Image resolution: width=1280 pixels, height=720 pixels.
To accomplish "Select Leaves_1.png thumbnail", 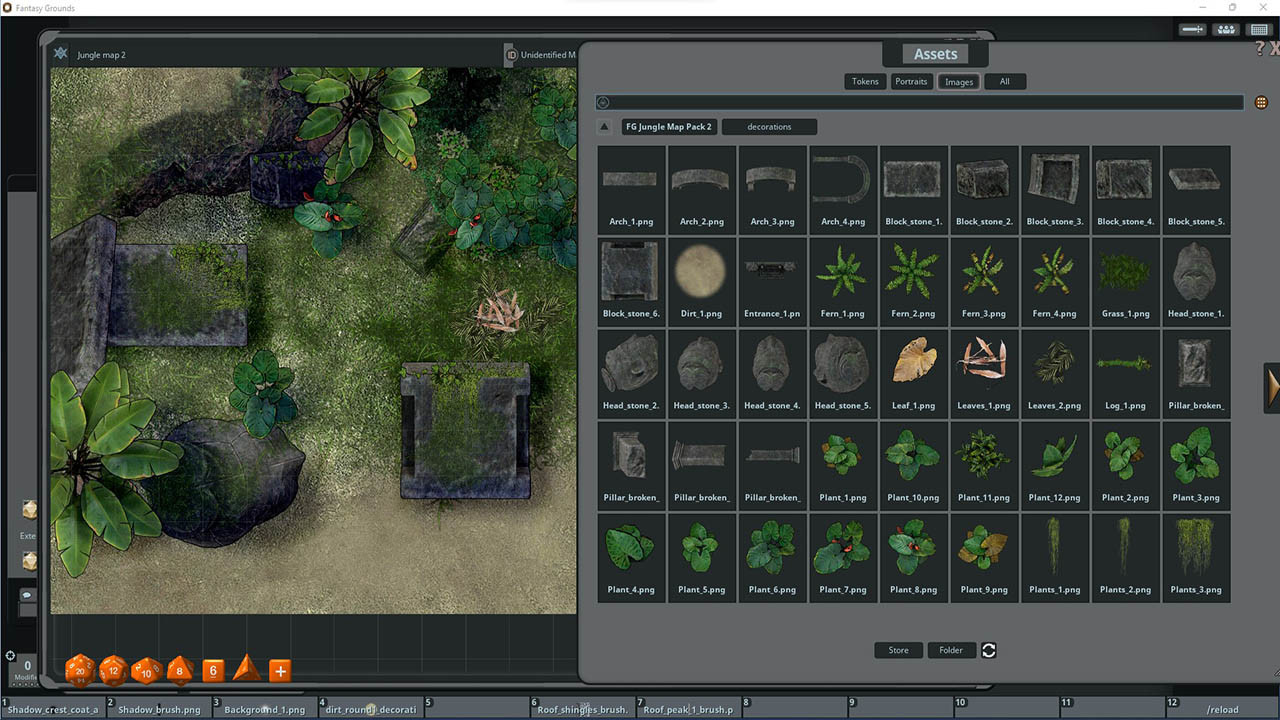I will [984, 374].
